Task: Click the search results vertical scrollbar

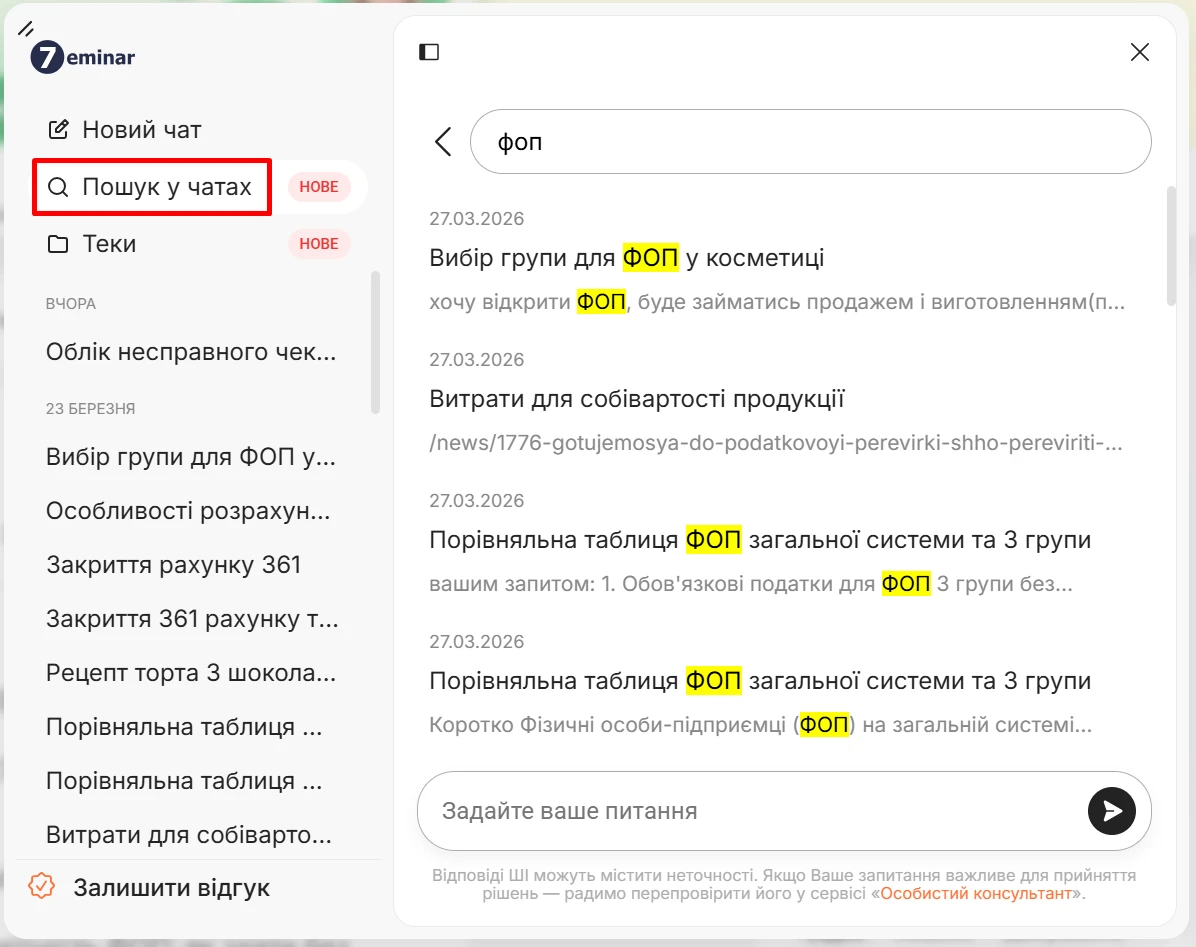Action: coord(1171,245)
